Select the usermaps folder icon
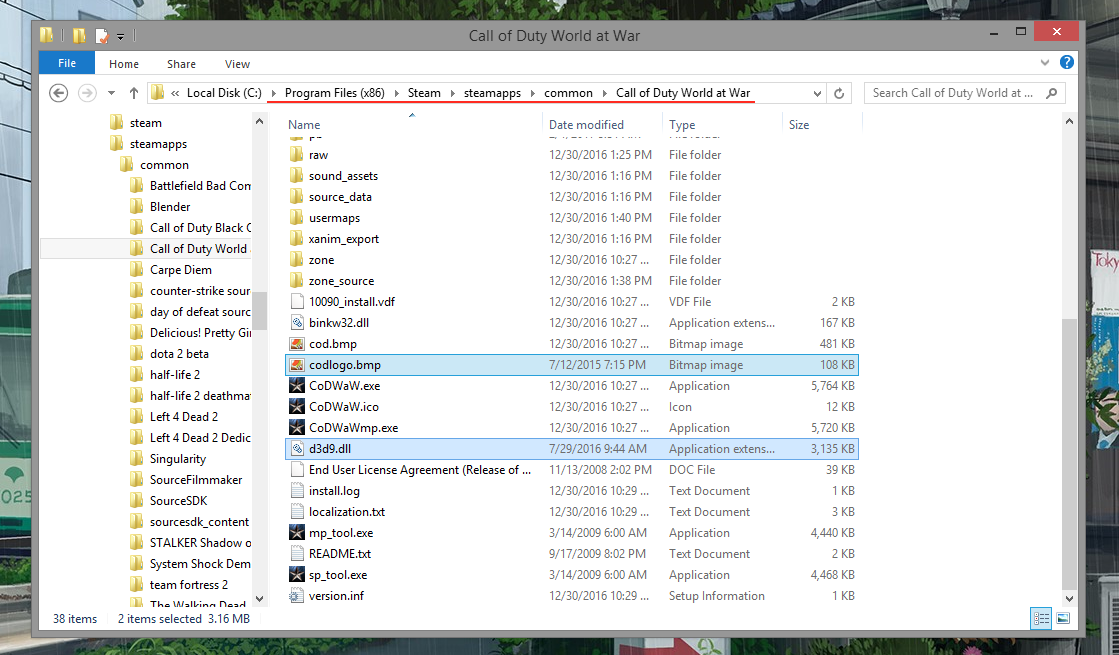The height and width of the screenshot is (655, 1119). coord(297,218)
